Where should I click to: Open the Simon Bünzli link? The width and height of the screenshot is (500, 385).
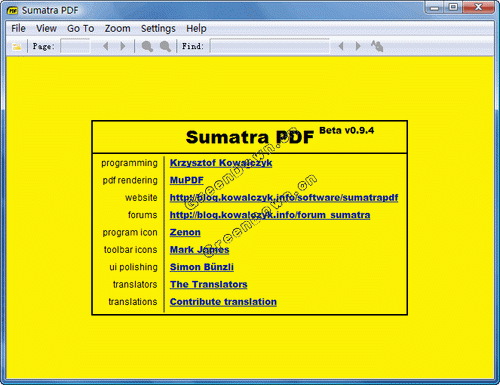tap(202, 267)
